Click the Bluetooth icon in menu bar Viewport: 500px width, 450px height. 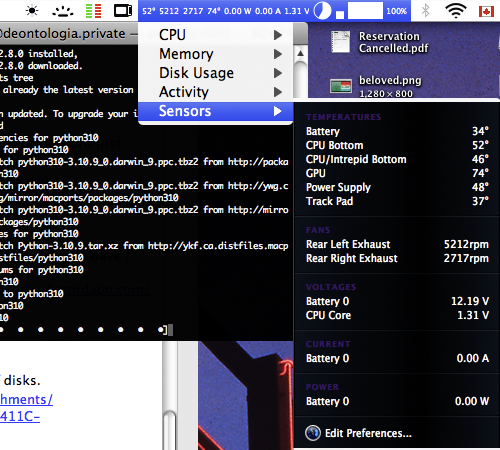click(x=425, y=11)
